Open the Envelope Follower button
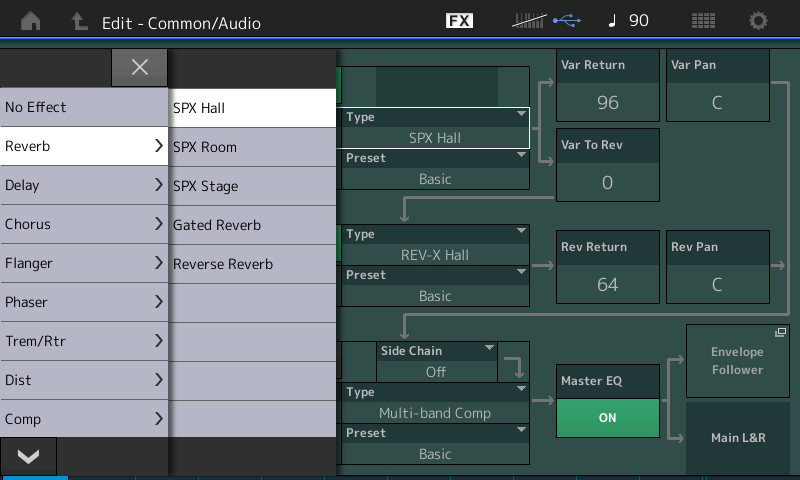 (x=738, y=361)
